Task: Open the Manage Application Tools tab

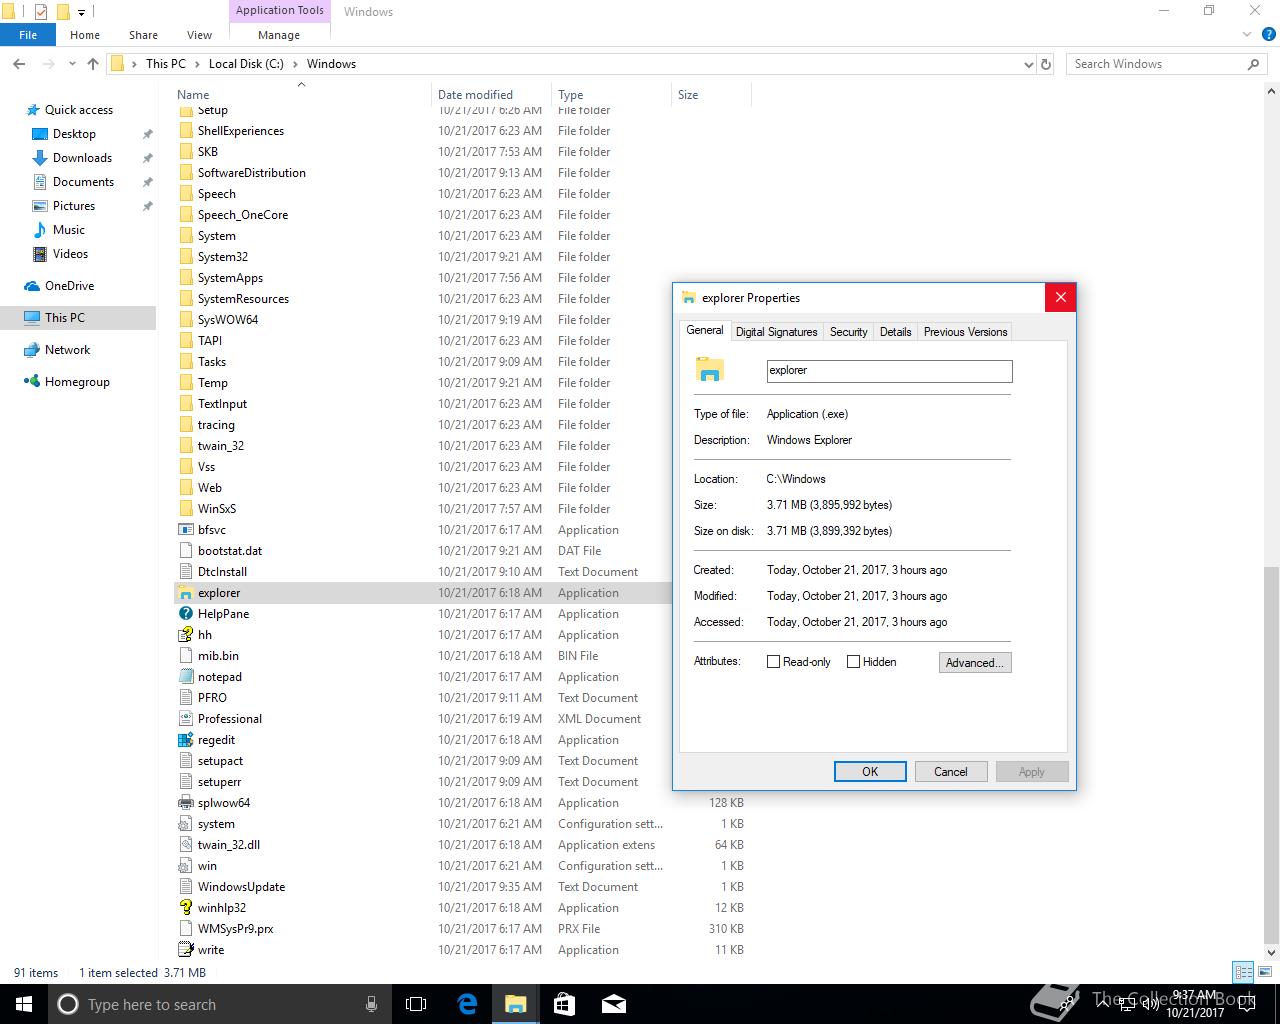Action: click(x=279, y=35)
